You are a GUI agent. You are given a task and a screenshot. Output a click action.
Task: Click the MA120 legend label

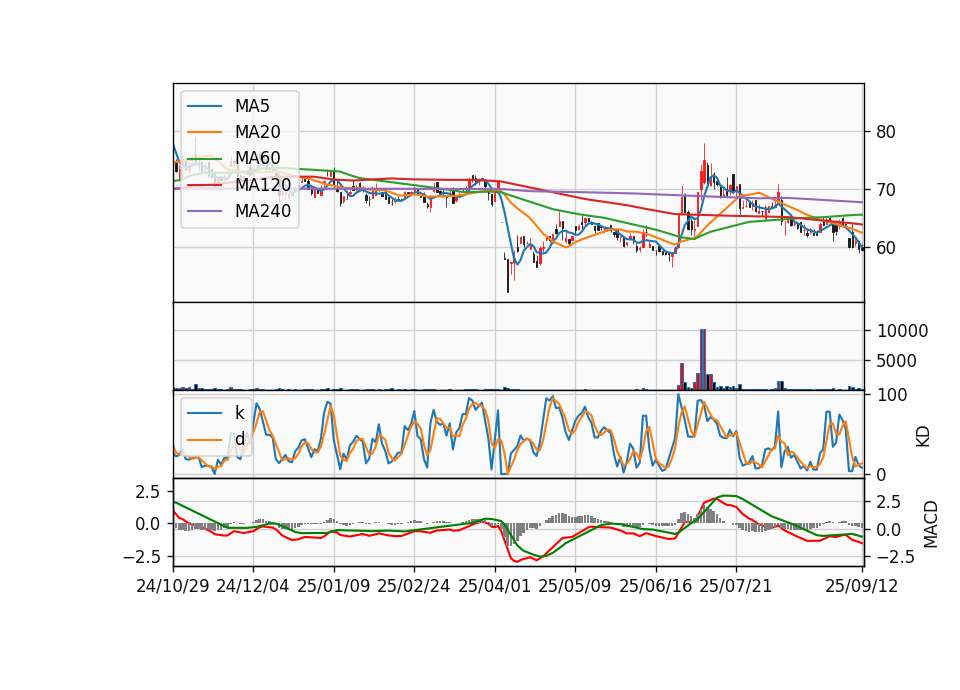pyautogui.click(x=263, y=185)
